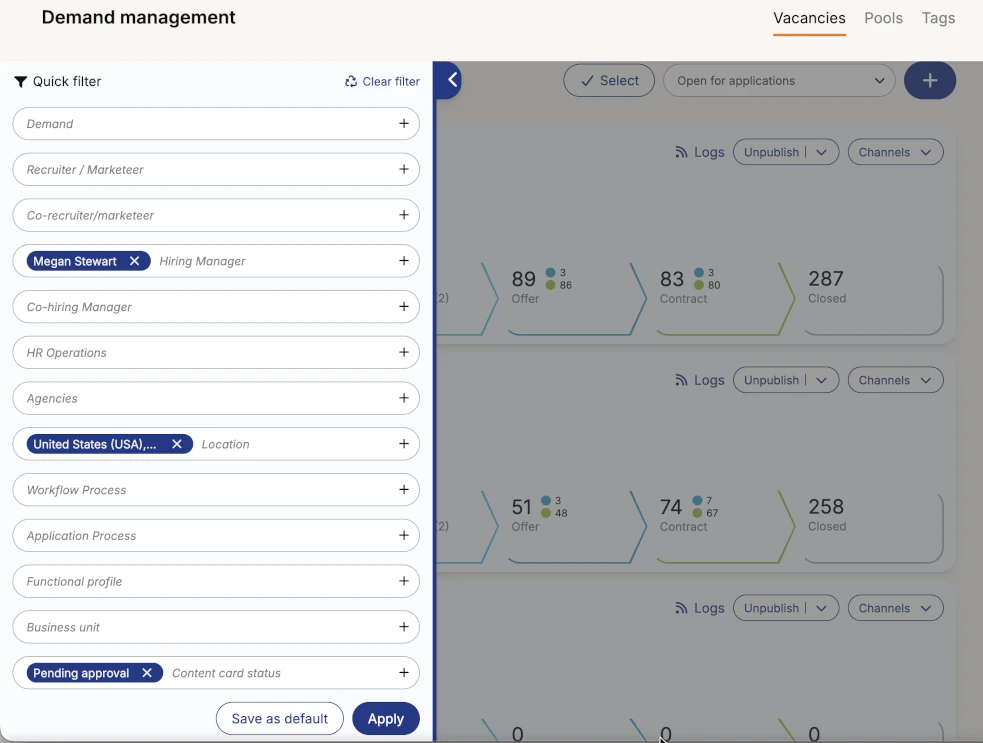Screen dimensions: 983x743
Task: Expand Channels dropdown on third vacancy card
Action: pos(895,608)
